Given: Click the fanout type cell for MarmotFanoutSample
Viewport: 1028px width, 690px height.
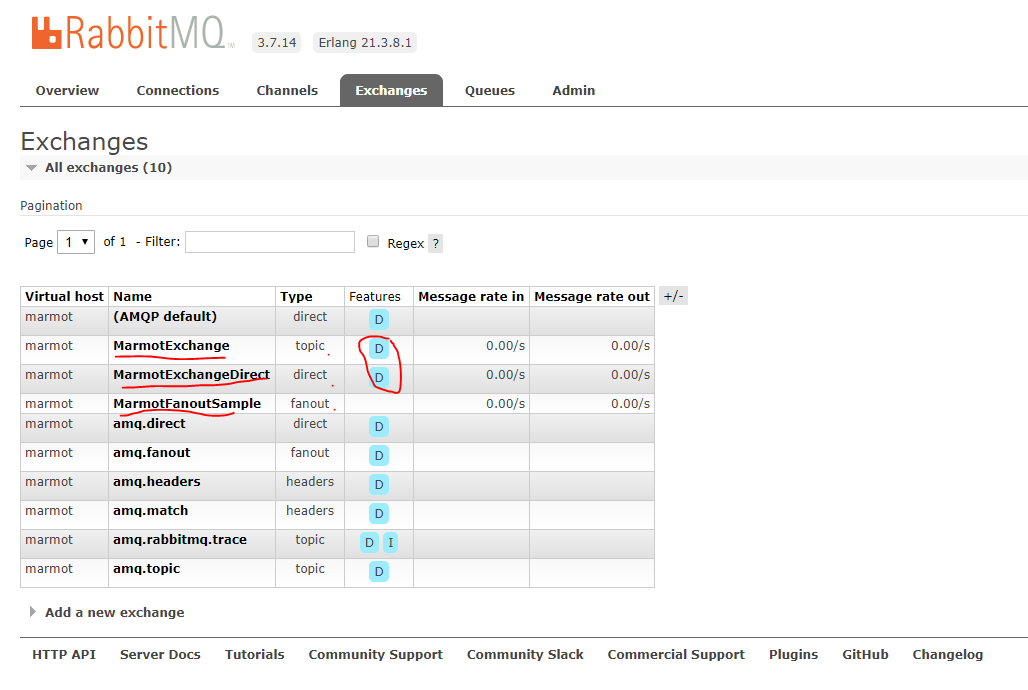Looking at the screenshot, I should [310, 403].
